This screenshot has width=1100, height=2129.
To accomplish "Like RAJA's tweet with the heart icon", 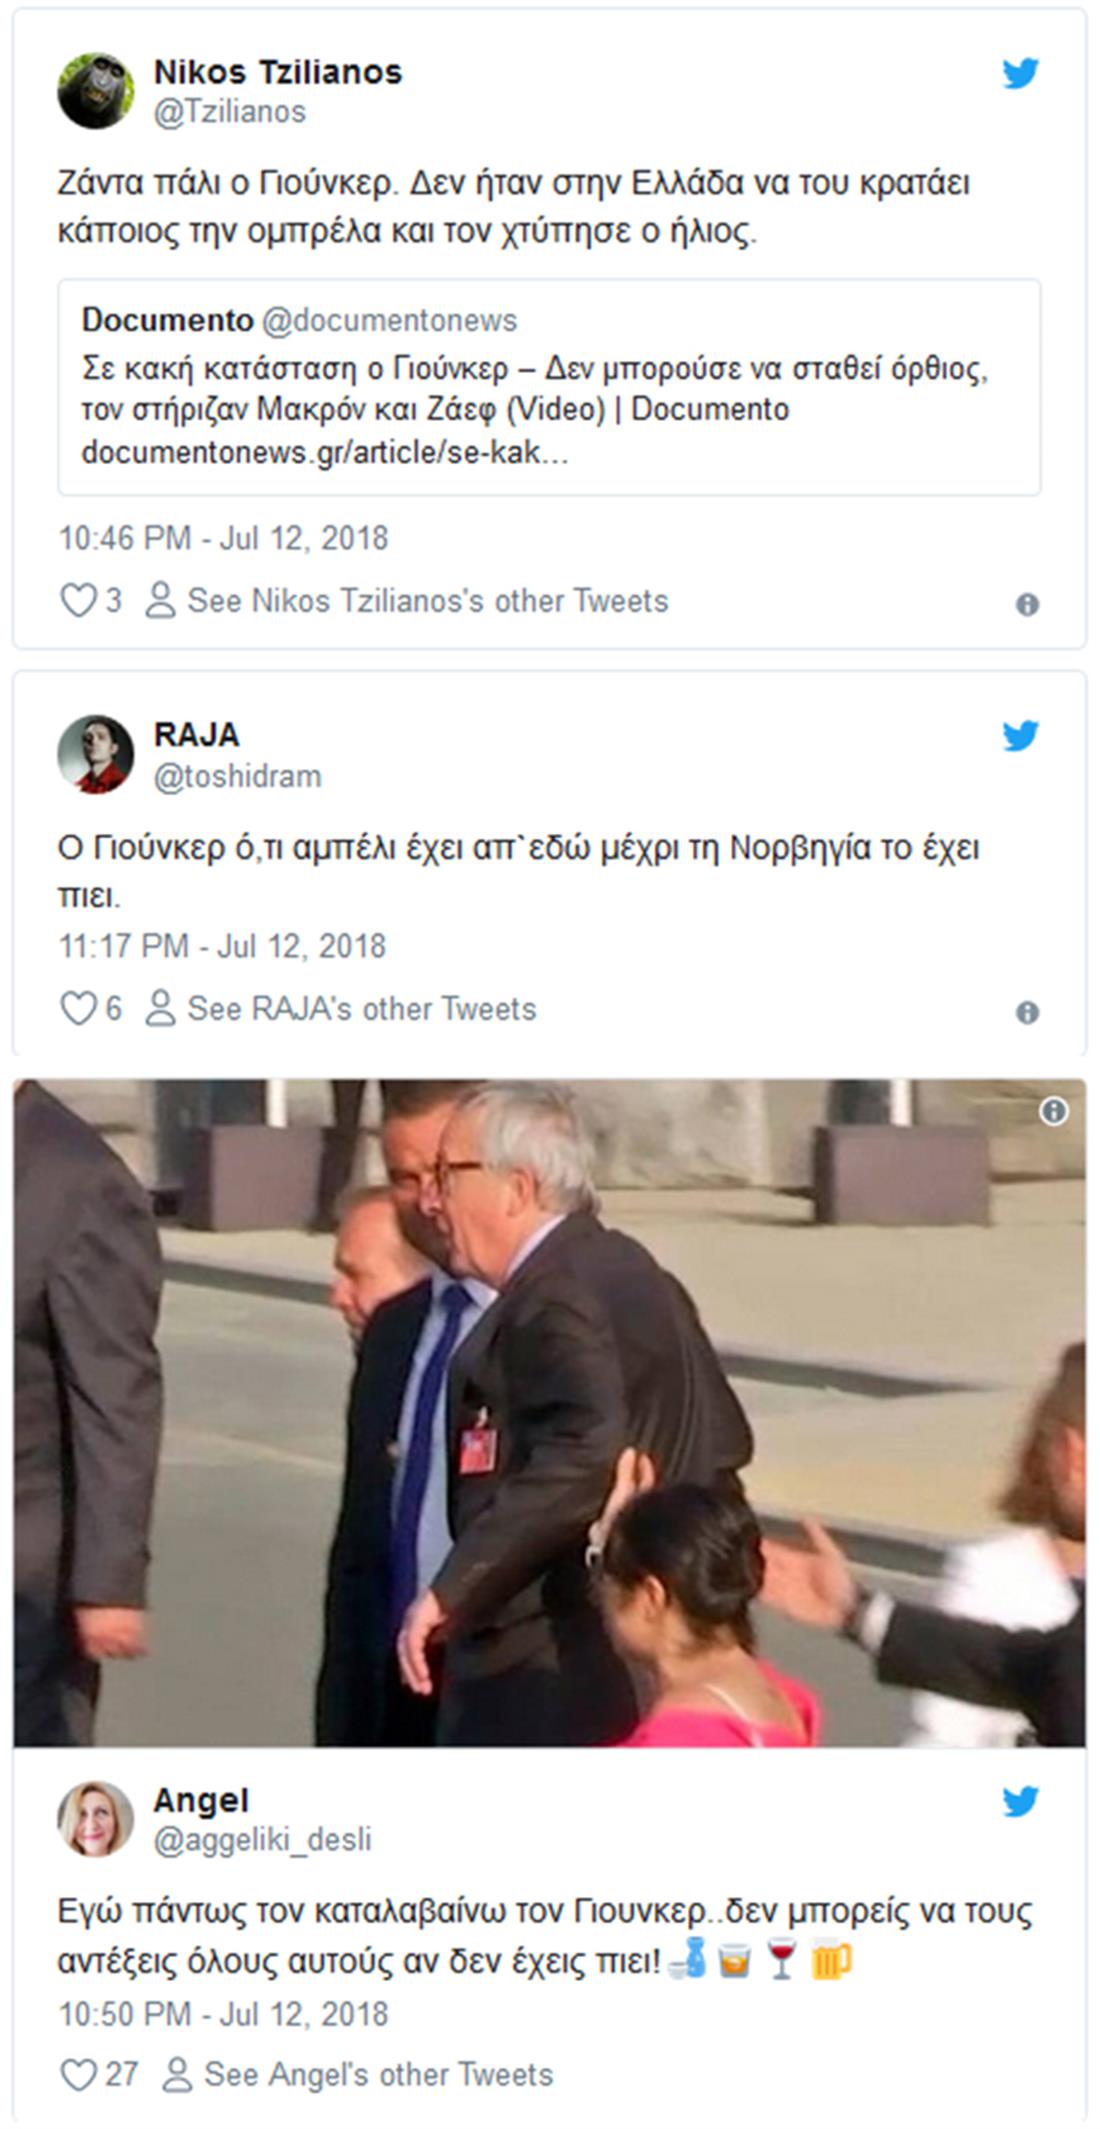I will point(78,1008).
